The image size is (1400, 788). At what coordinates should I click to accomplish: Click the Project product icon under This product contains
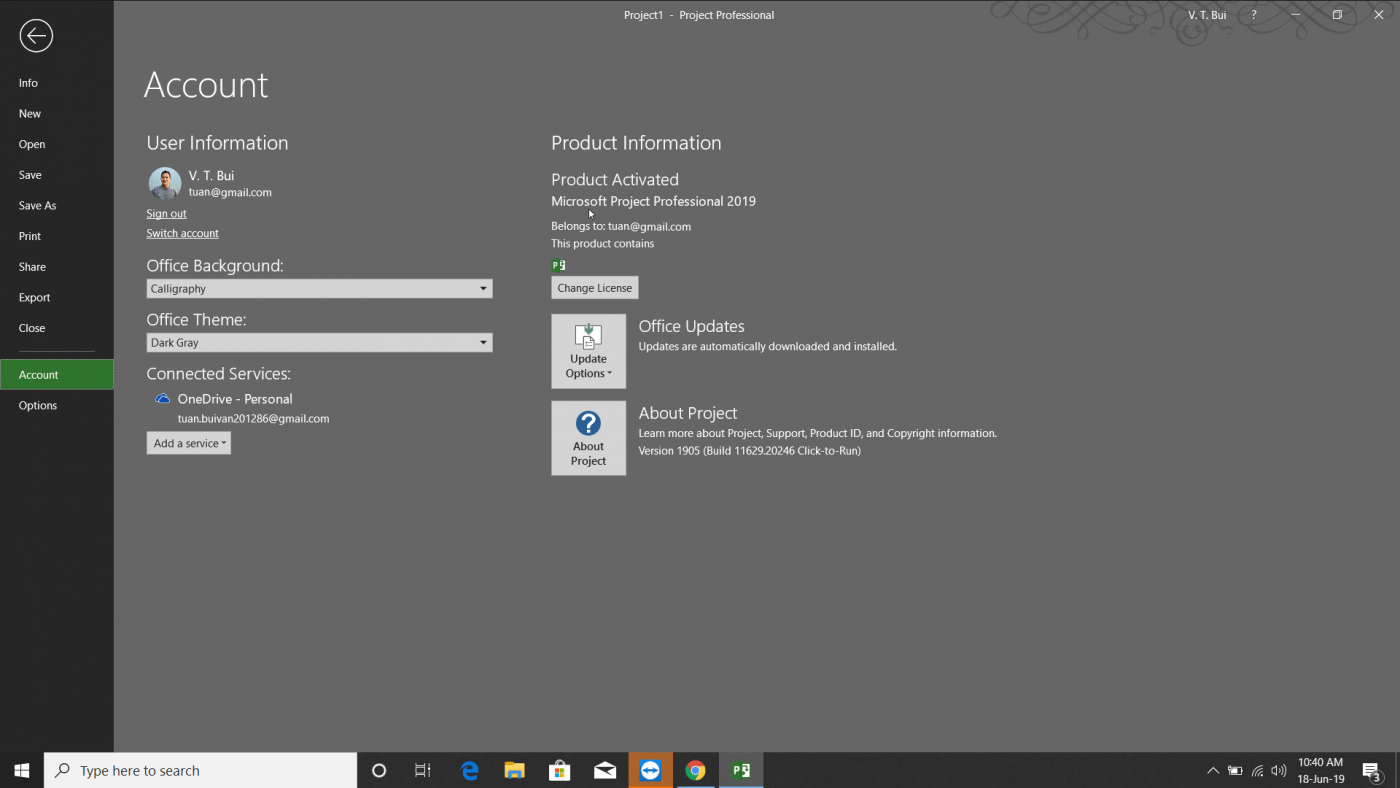pyautogui.click(x=558, y=264)
